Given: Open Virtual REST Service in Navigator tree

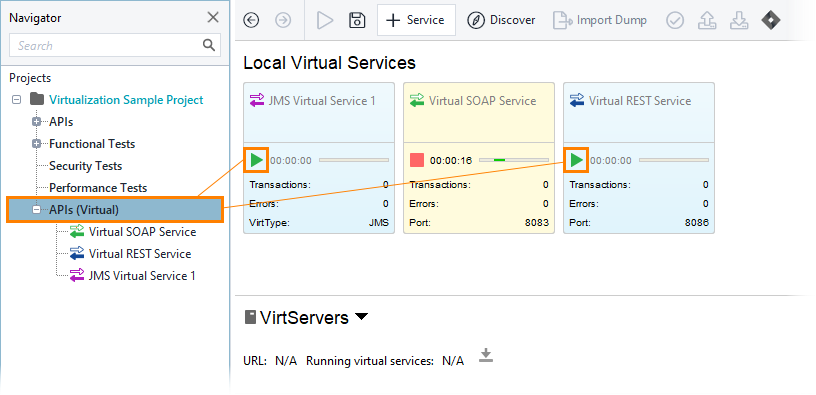Looking at the screenshot, I should pos(140,254).
